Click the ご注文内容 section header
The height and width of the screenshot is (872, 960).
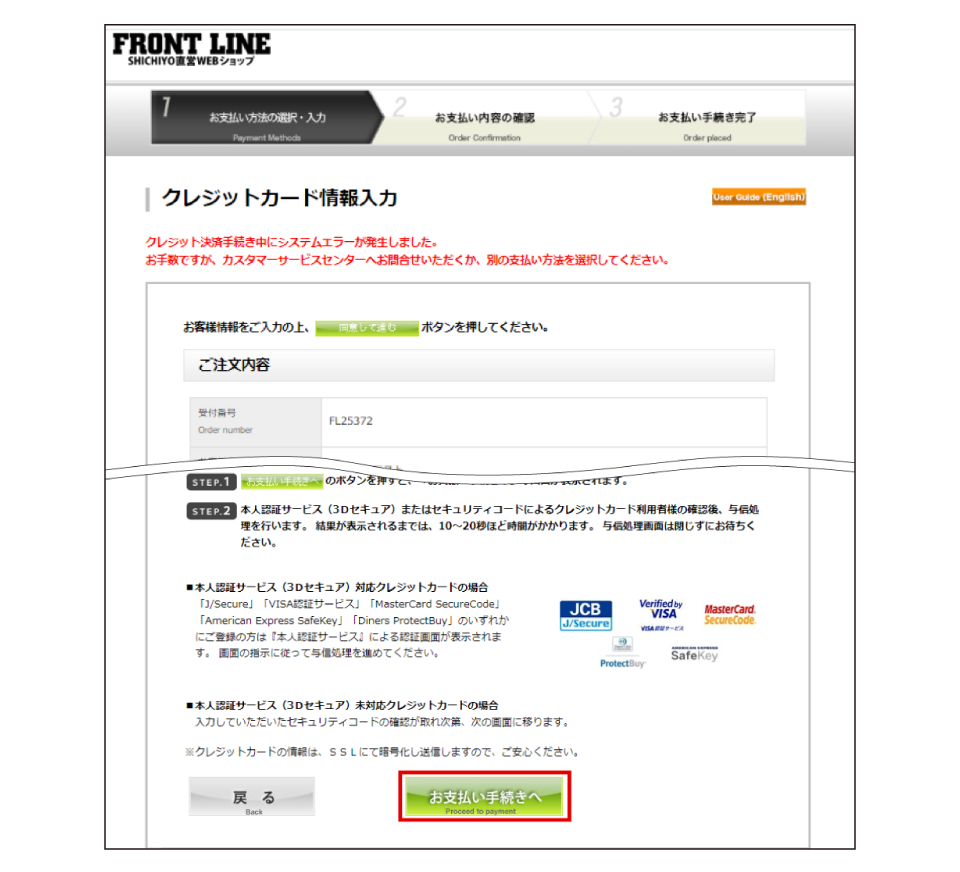click(479, 365)
